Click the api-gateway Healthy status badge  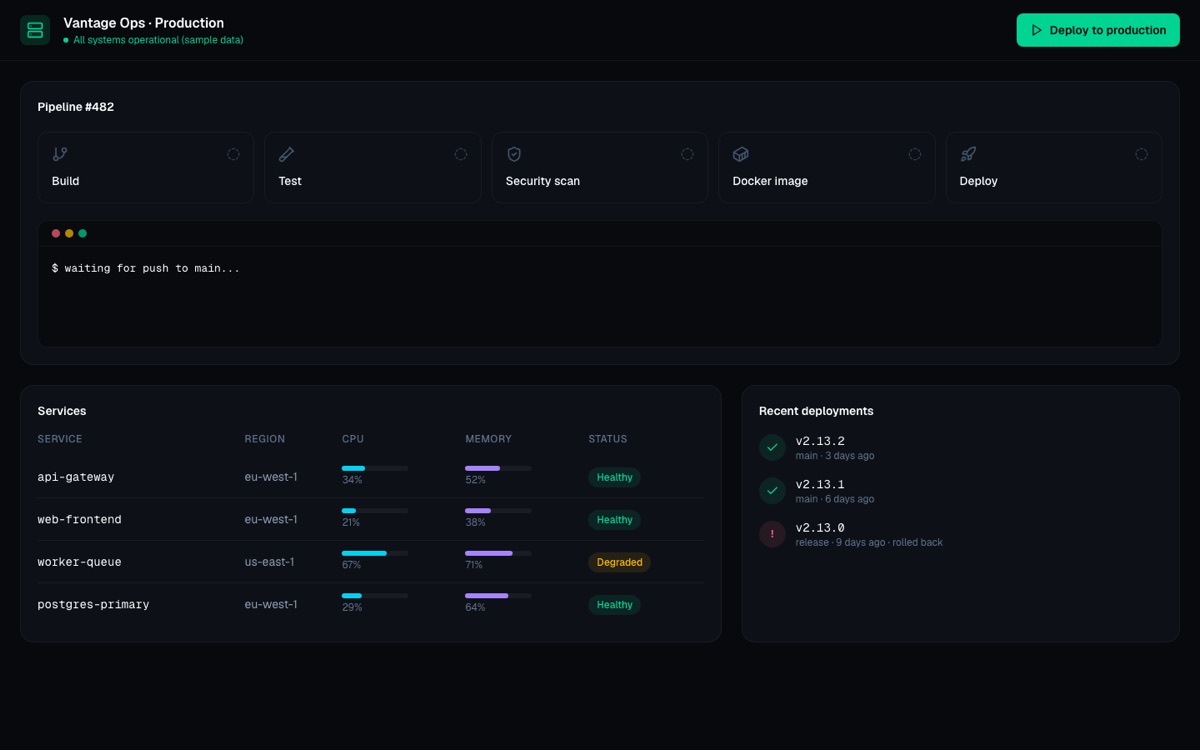point(614,477)
